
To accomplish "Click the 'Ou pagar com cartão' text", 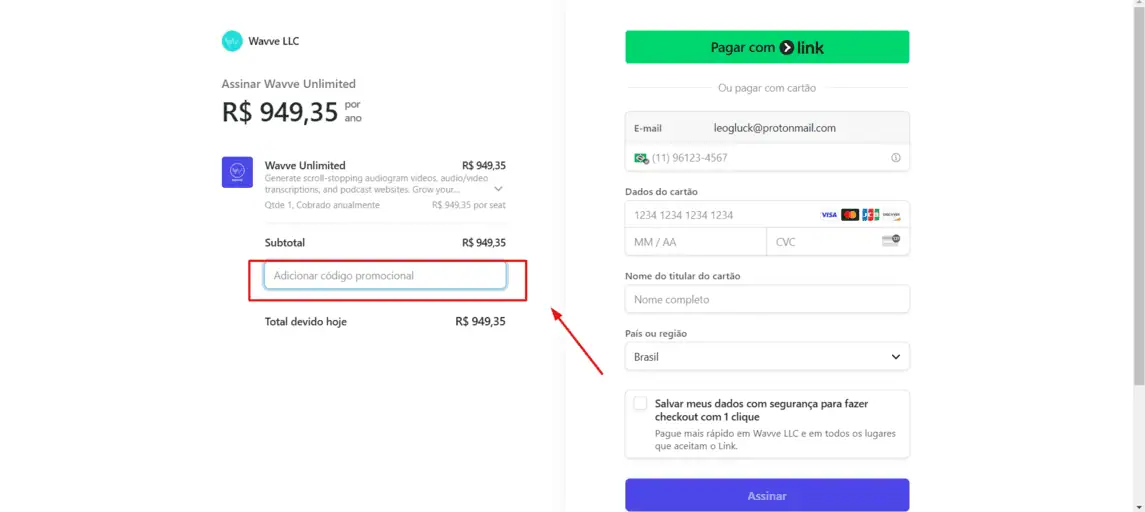I will point(767,88).
